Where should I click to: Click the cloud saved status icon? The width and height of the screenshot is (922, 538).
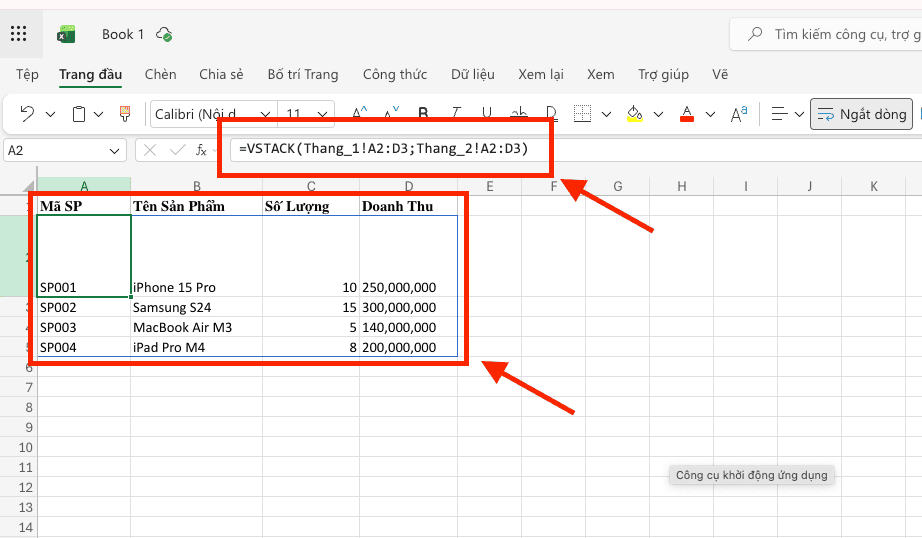164,34
